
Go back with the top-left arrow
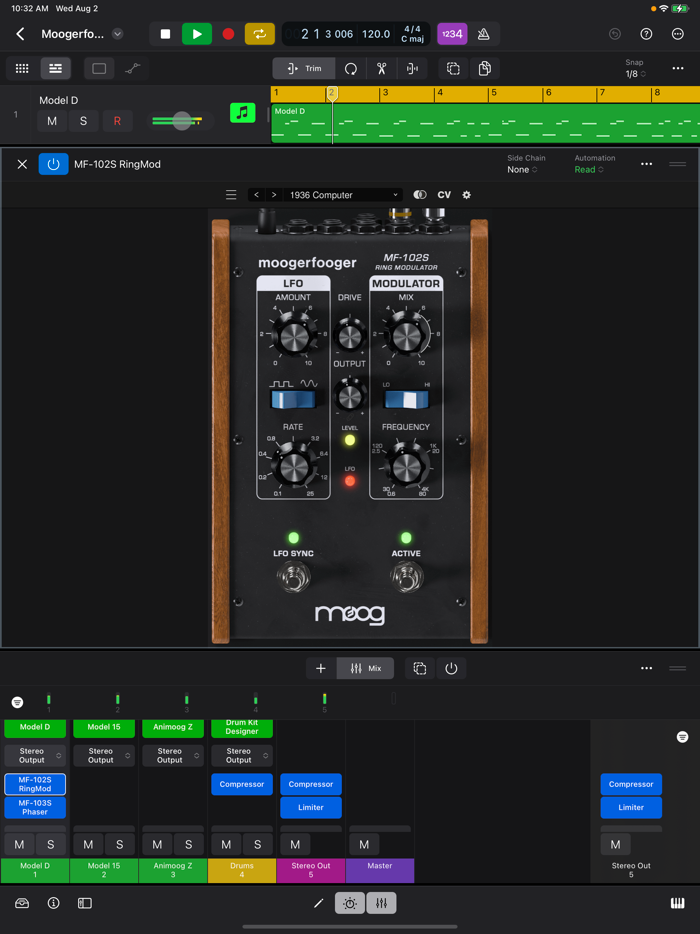[x=20, y=34]
